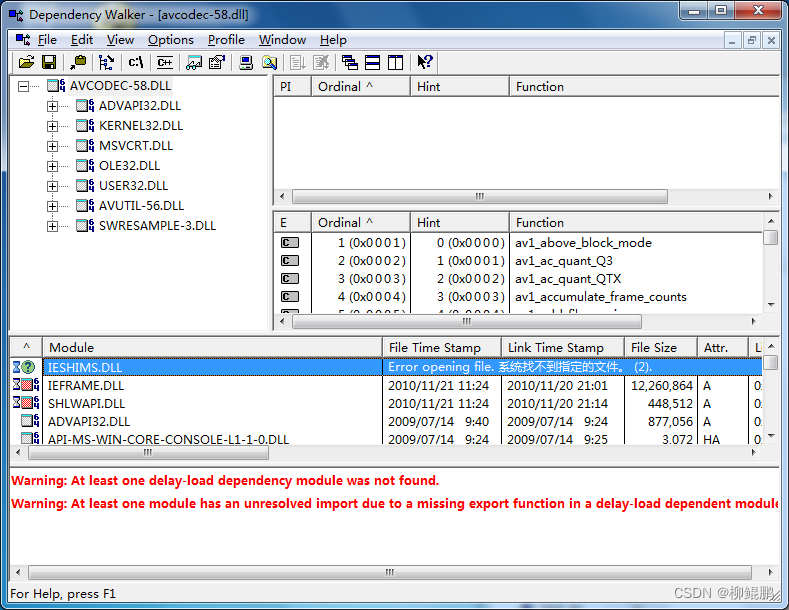This screenshot has width=789, height=610.
Task: Sort module list by Link Time Stamp header
Action: coord(563,347)
